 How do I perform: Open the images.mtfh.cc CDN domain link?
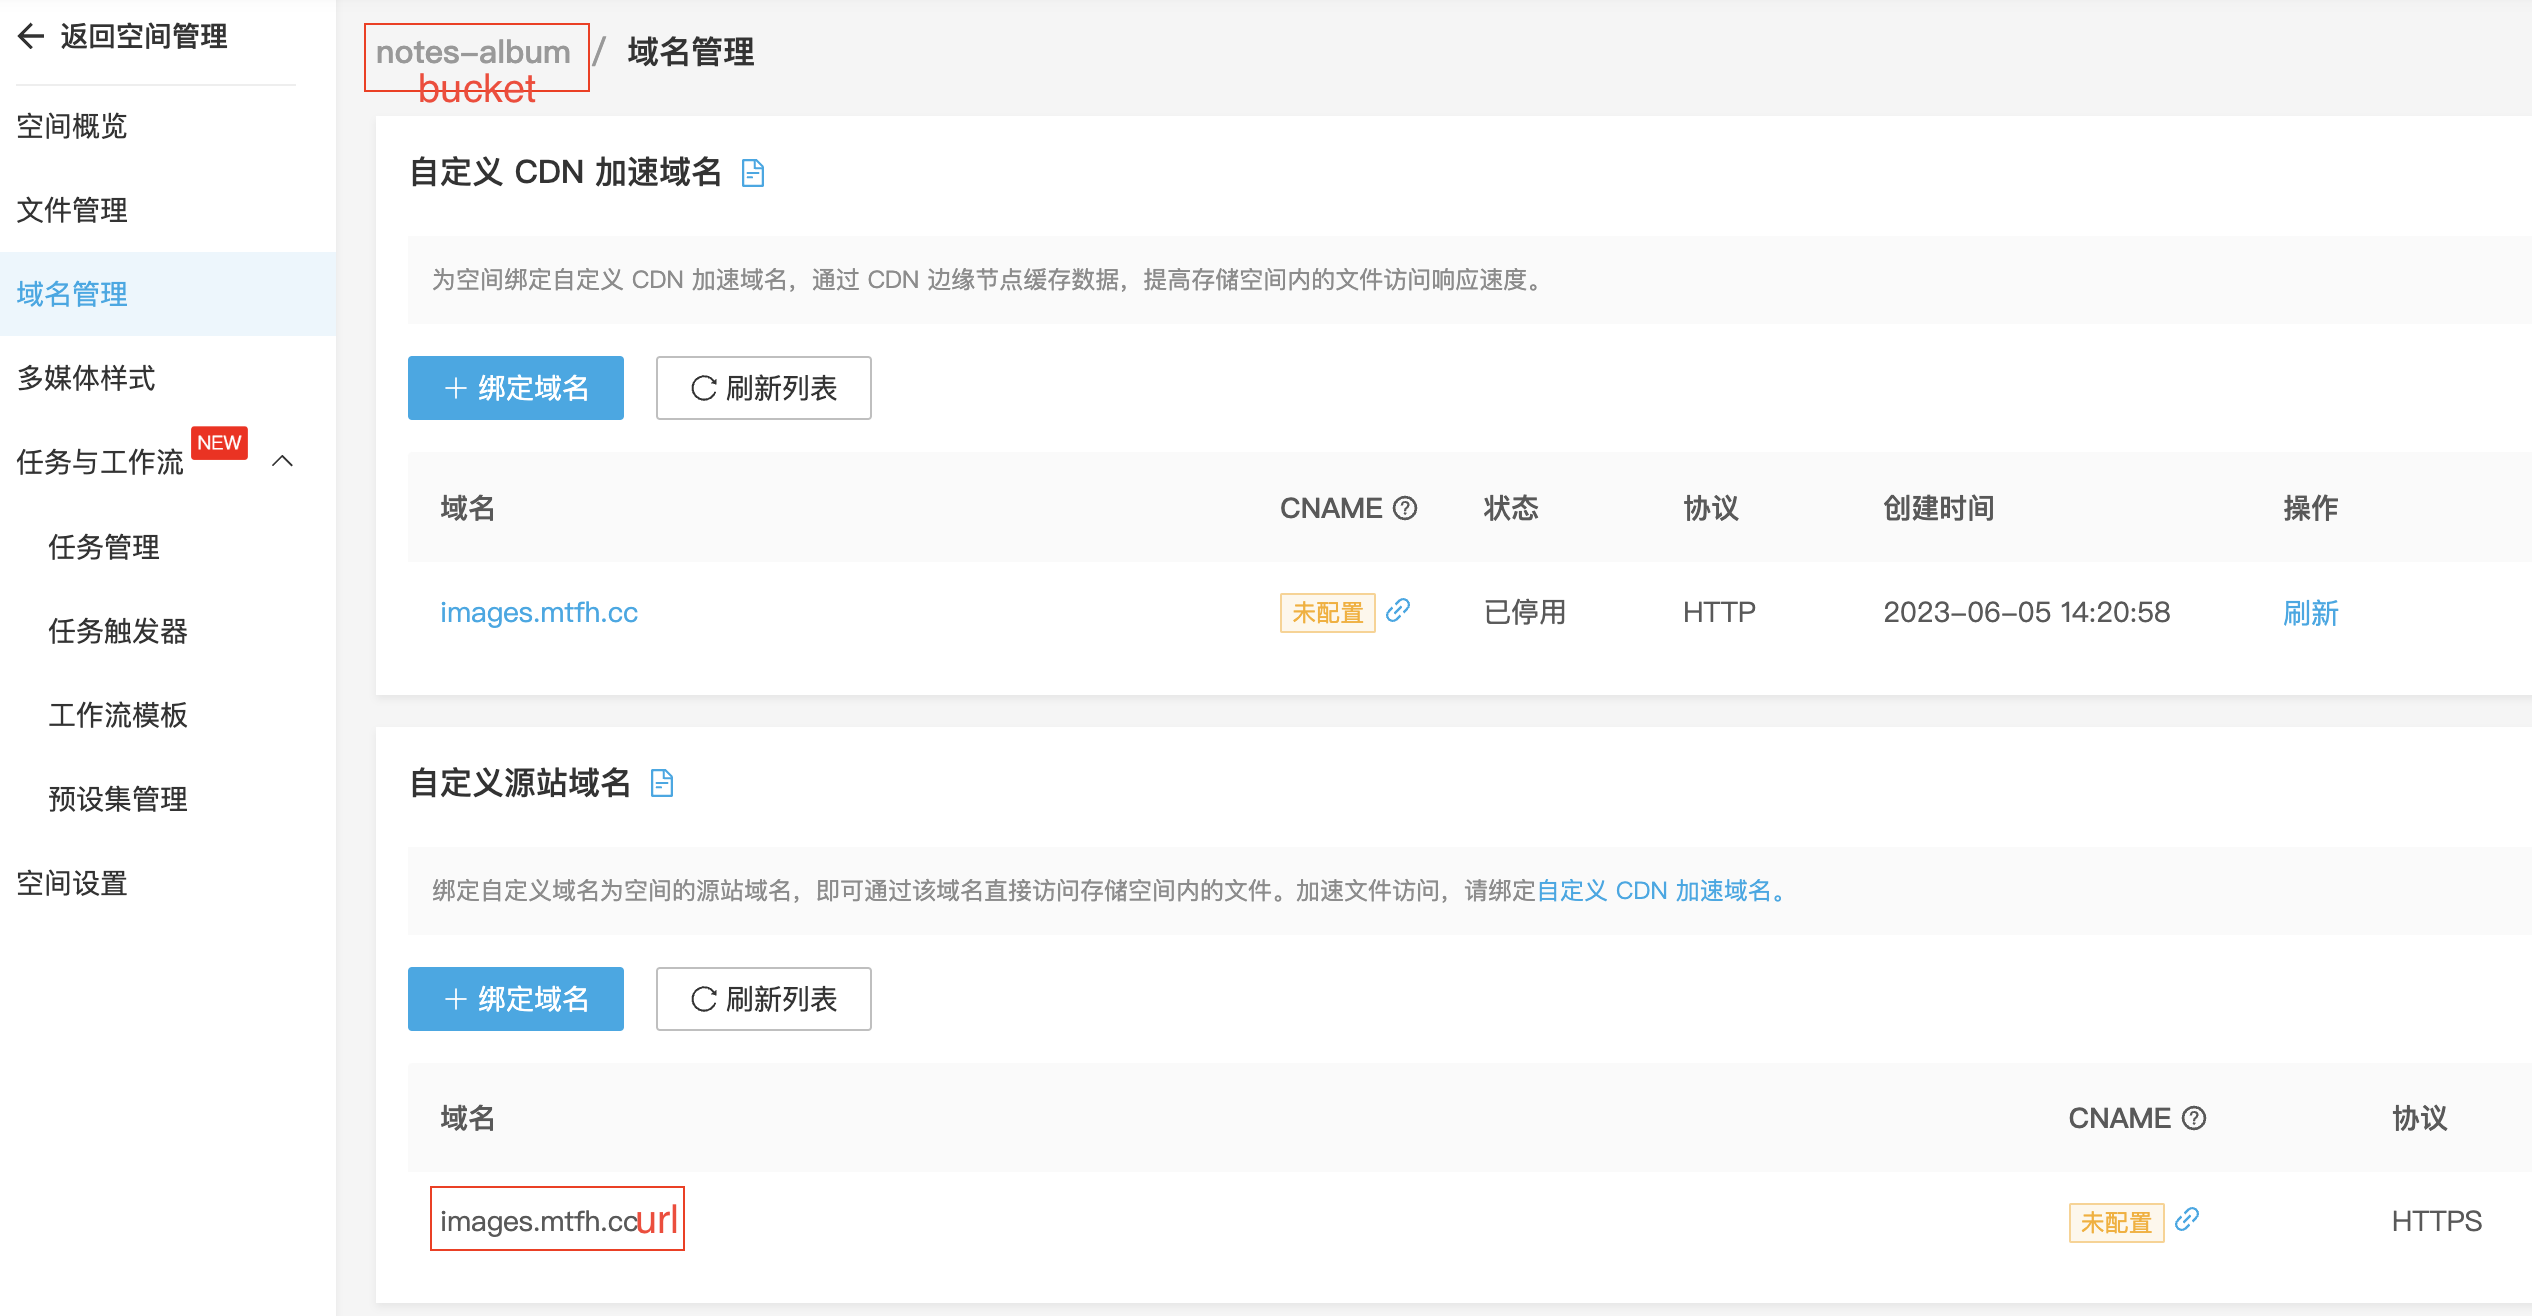coord(539,612)
